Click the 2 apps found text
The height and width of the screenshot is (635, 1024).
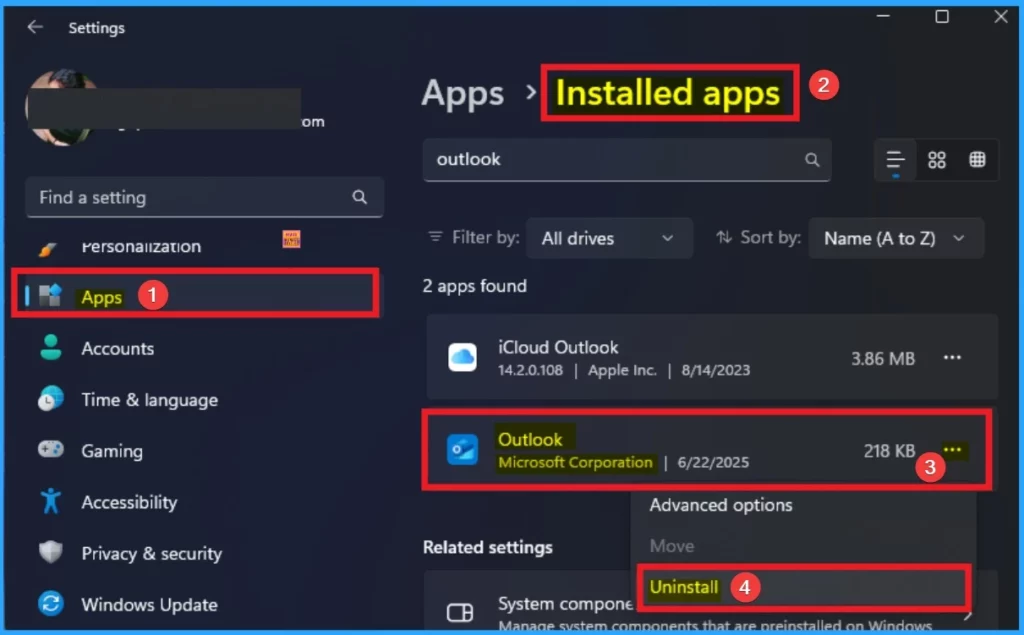[475, 285]
